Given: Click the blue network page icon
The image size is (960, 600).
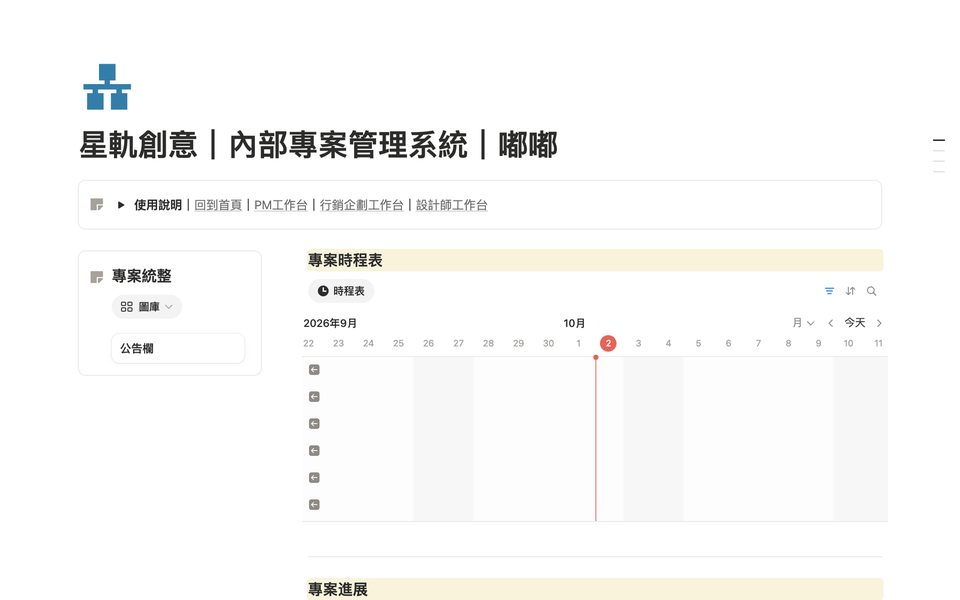Looking at the screenshot, I should (107, 87).
